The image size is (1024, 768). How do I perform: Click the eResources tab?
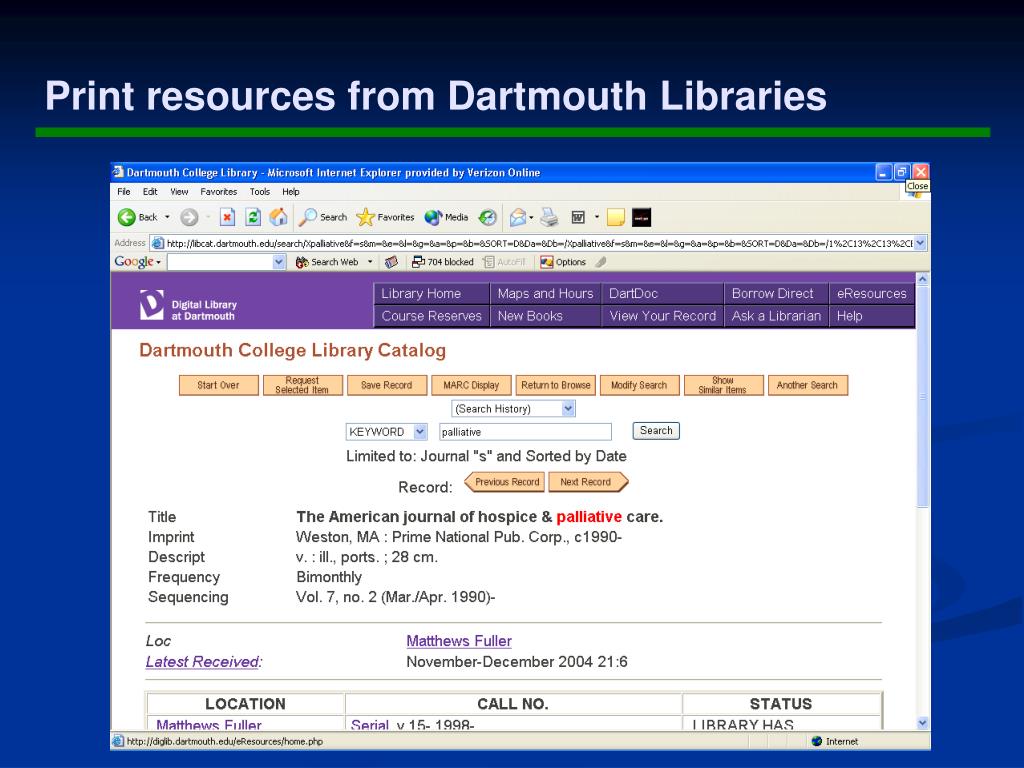pos(871,294)
